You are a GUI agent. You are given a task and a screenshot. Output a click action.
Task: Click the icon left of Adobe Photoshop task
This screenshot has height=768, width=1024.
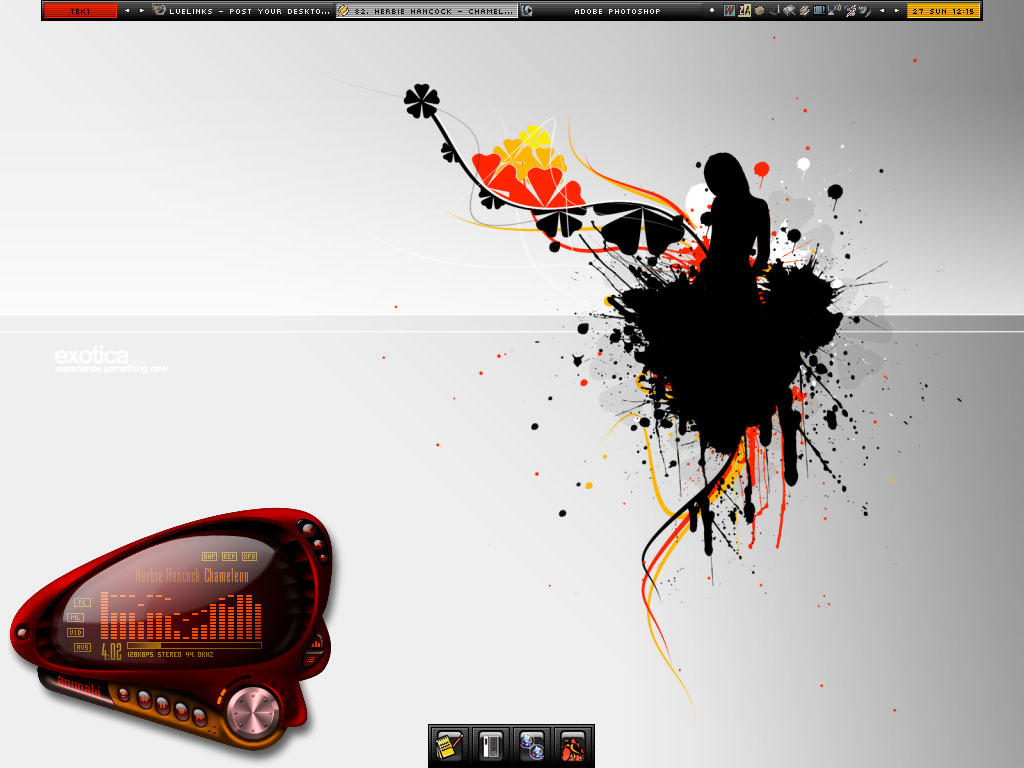click(x=527, y=10)
